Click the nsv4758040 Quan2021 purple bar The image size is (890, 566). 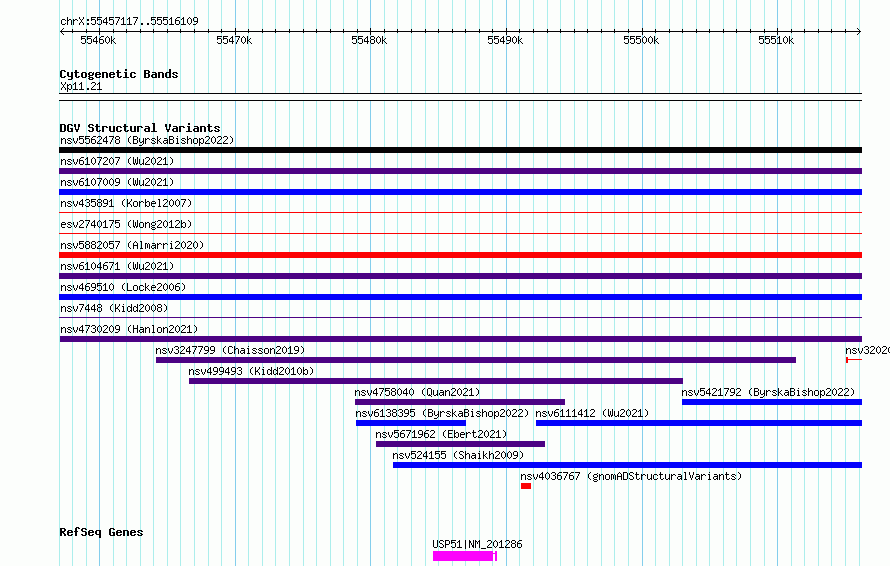[x=460, y=402]
